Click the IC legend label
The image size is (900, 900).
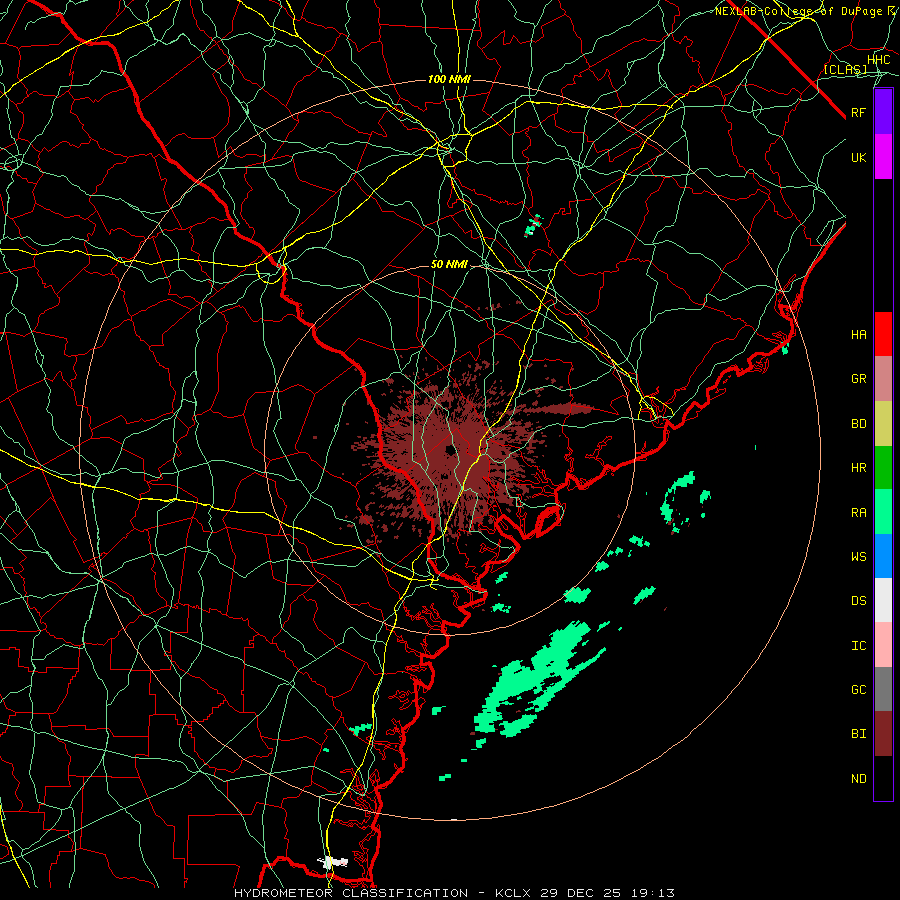[859, 646]
